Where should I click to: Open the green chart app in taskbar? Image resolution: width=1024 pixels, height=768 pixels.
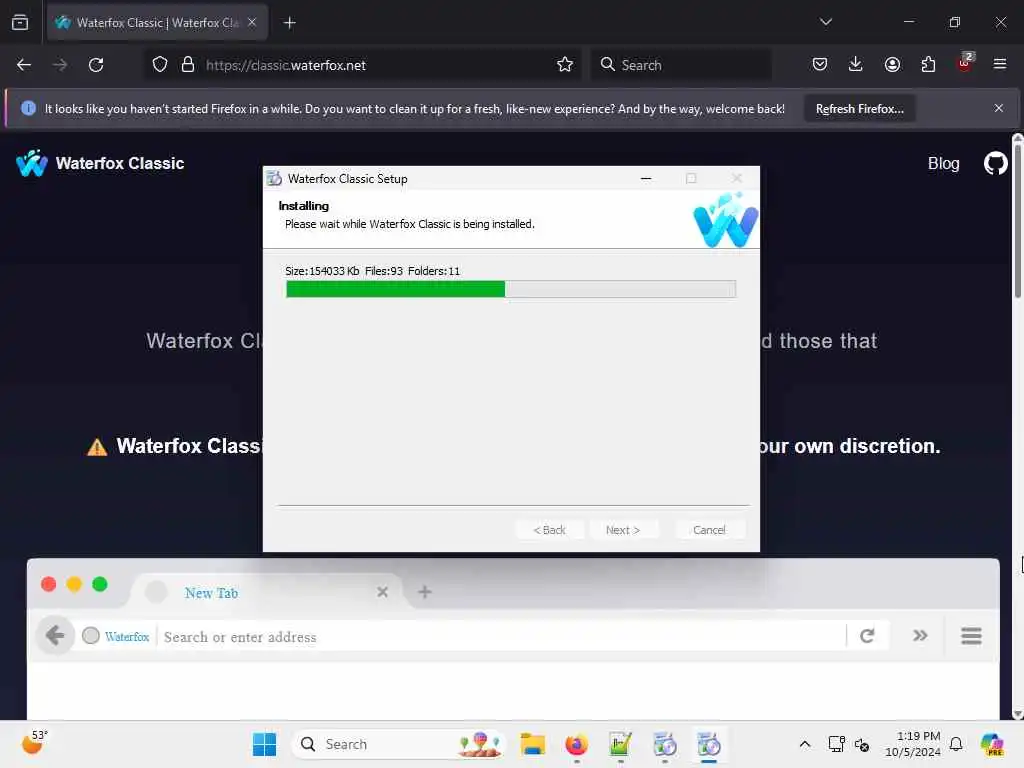coord(620,744)
